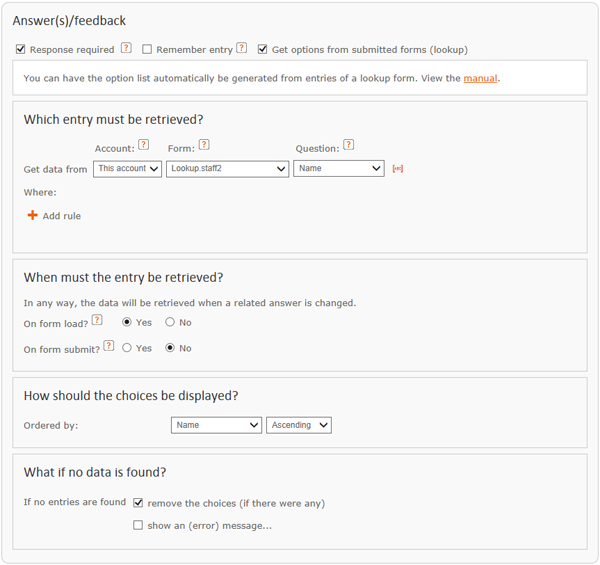Viewport: 600px width, 565px height.
Task: Open help icon next to On form submit
Action: click(x=109, y=346)
